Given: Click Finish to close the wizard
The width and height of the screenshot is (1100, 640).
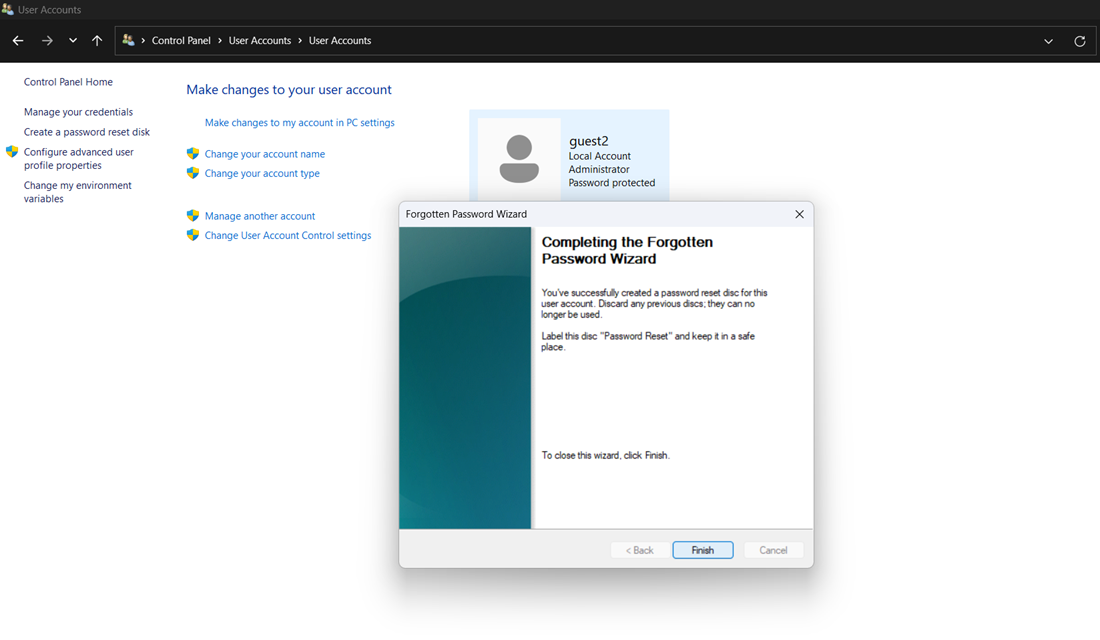Looking at the screenshot, I should click(x=703, y=550).
